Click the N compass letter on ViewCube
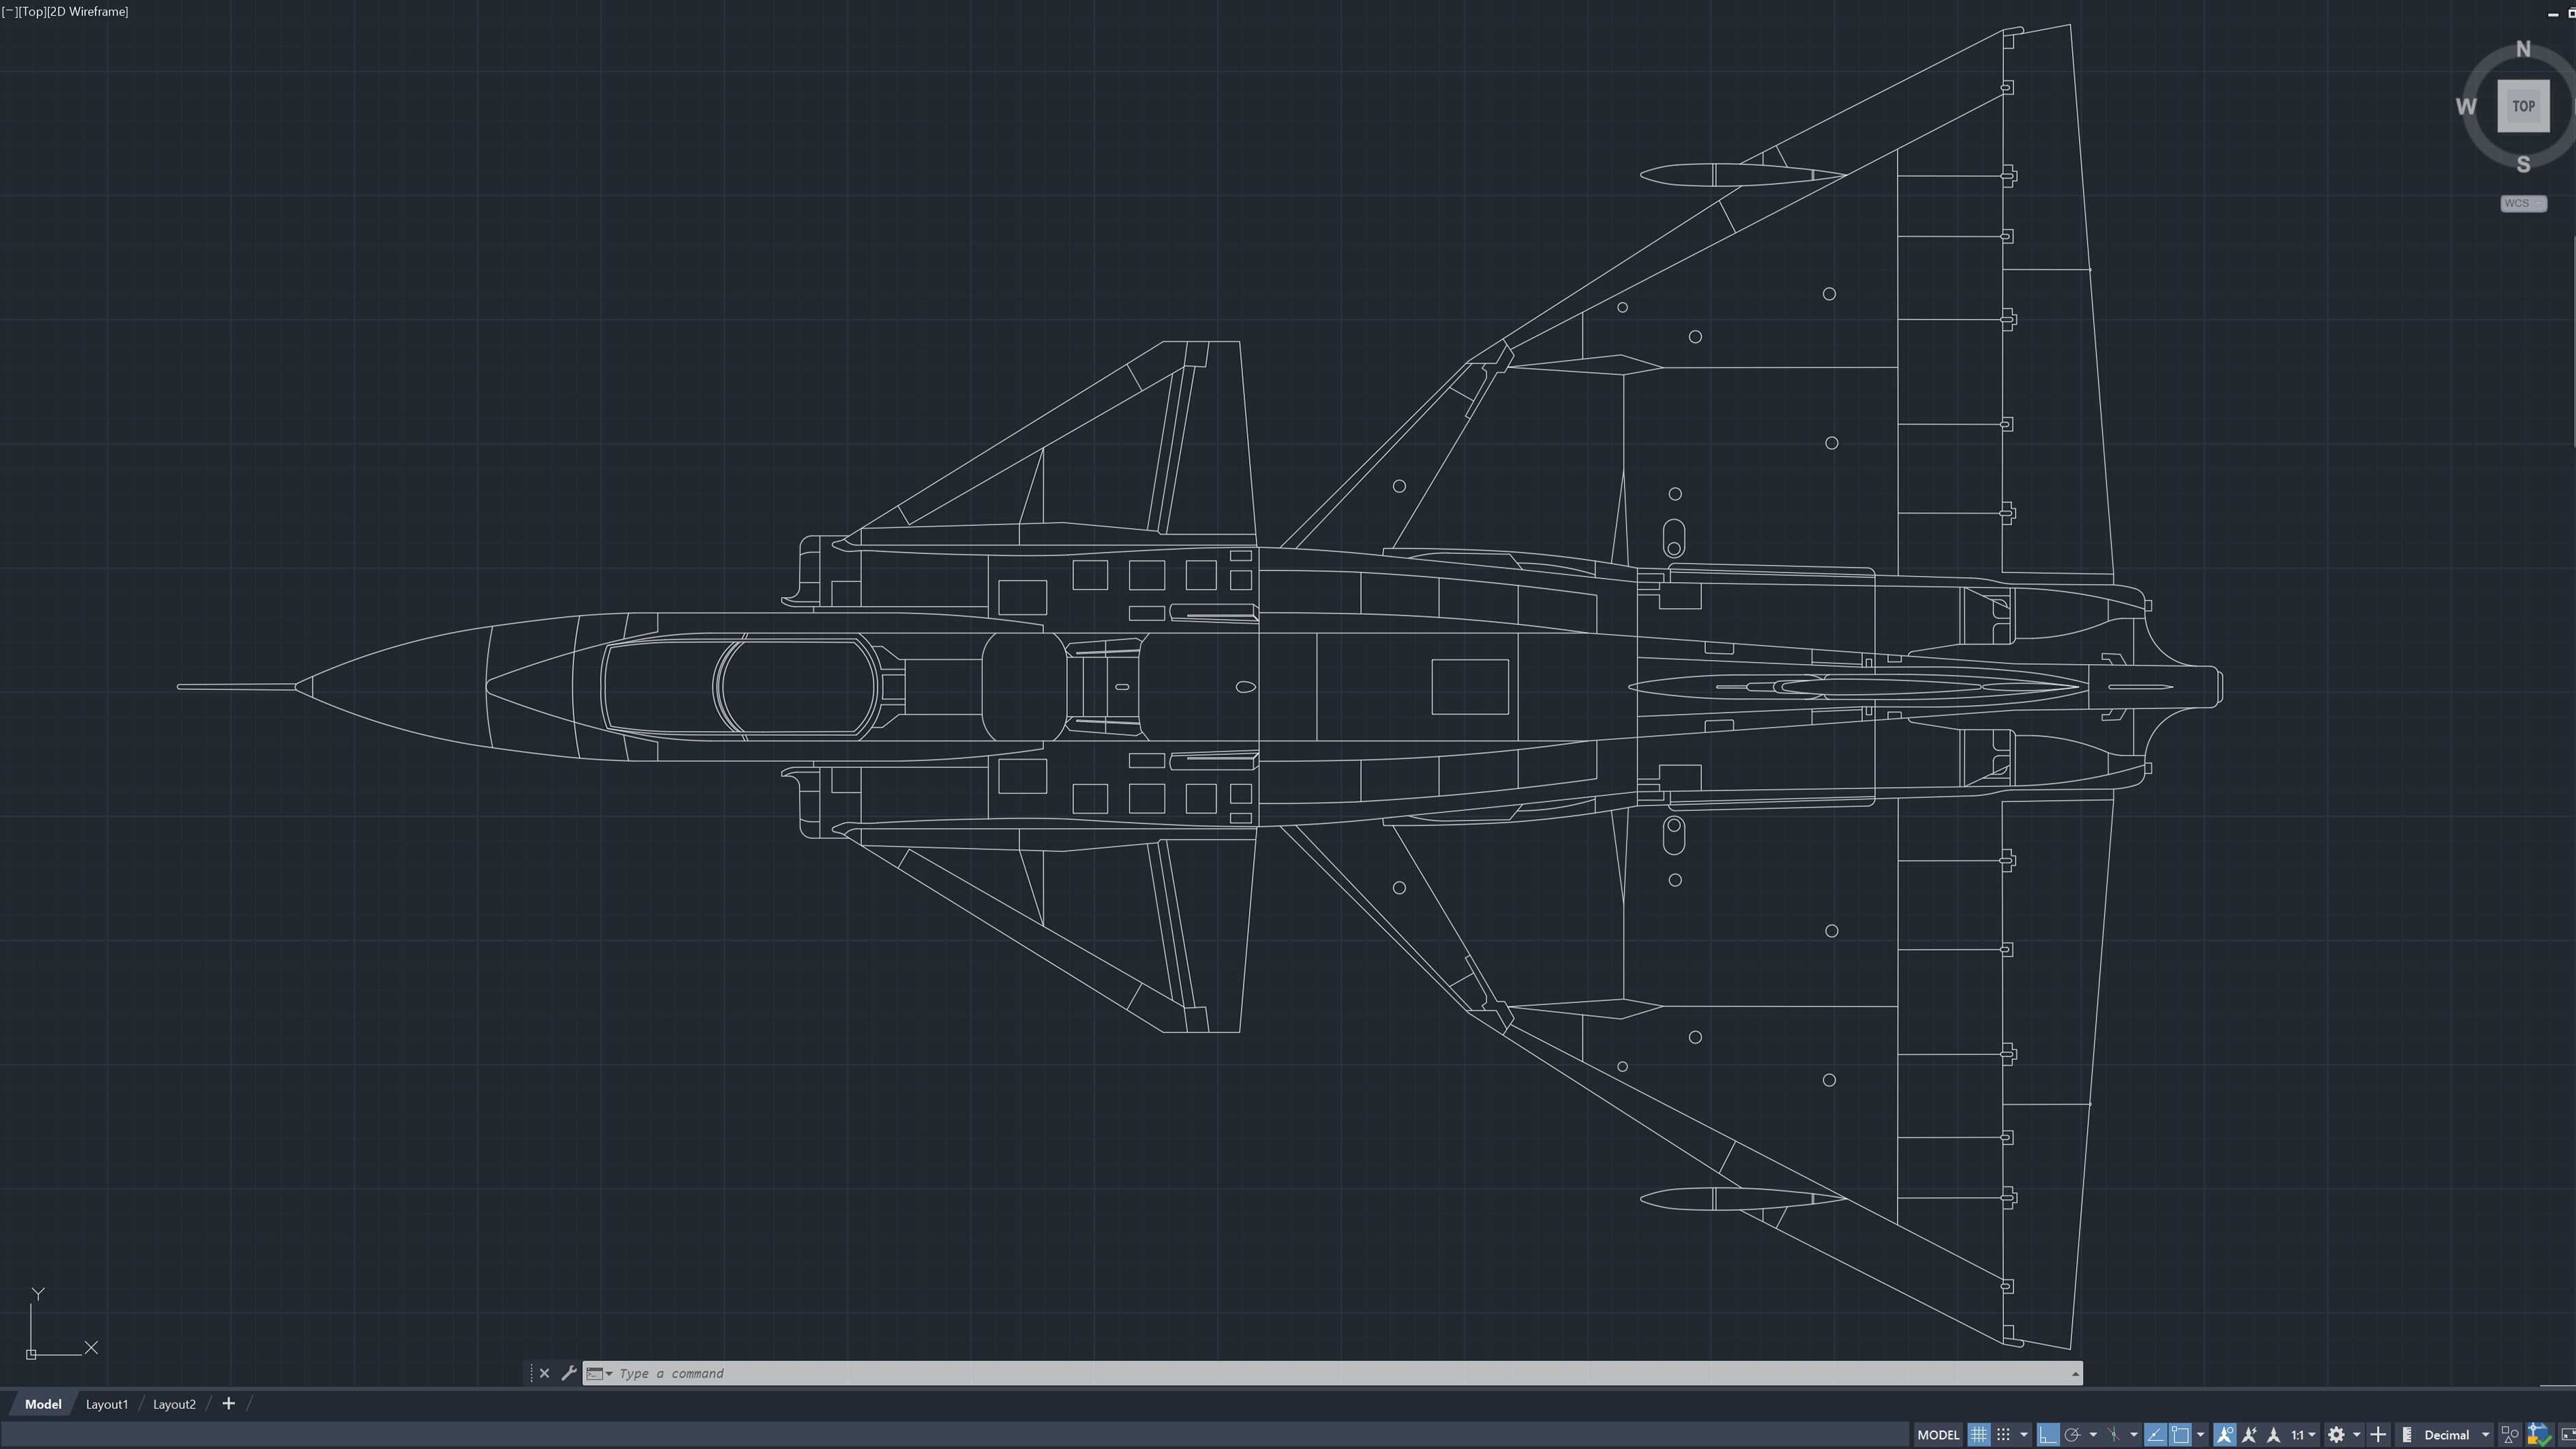The width and height of the screenshot is (2576, 1449). point(2523,49)
